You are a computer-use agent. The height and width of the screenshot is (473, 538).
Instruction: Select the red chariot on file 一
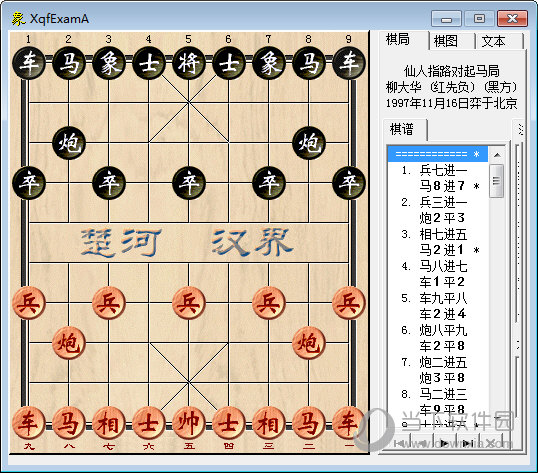point(349,423)
